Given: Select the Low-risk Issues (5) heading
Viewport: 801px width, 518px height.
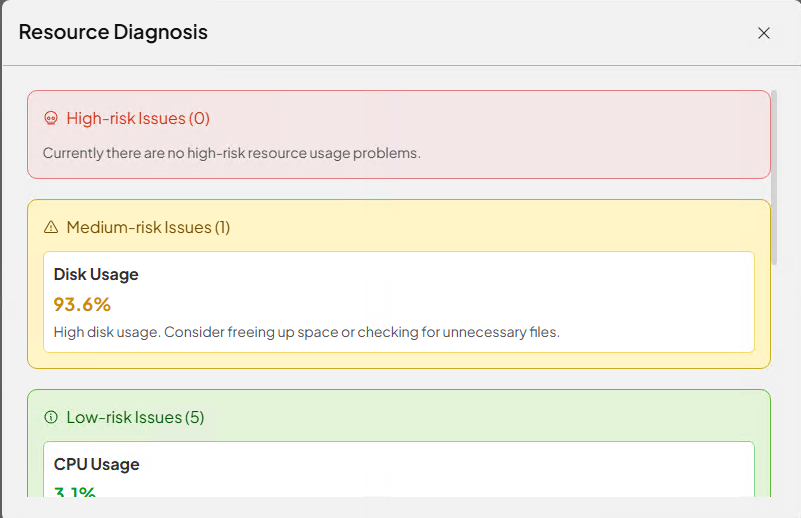Looking at the screenshot, I should 135,417.
